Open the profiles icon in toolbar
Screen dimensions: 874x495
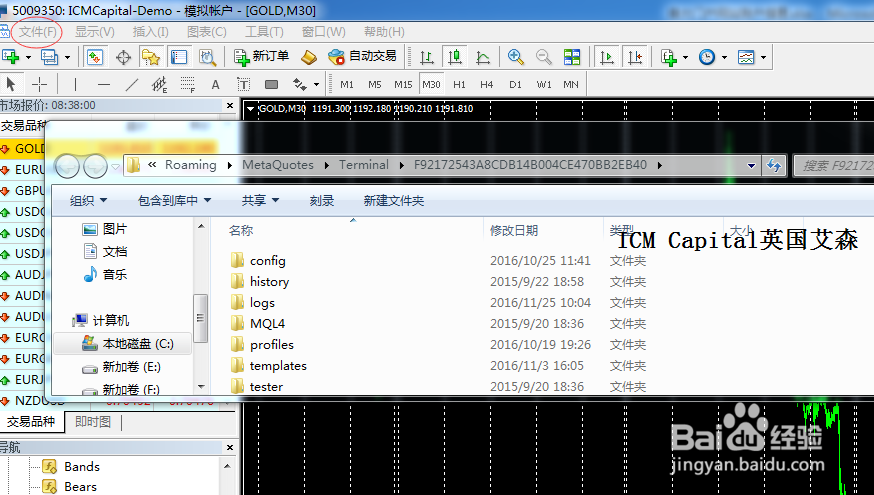click(x=50, y=57)
